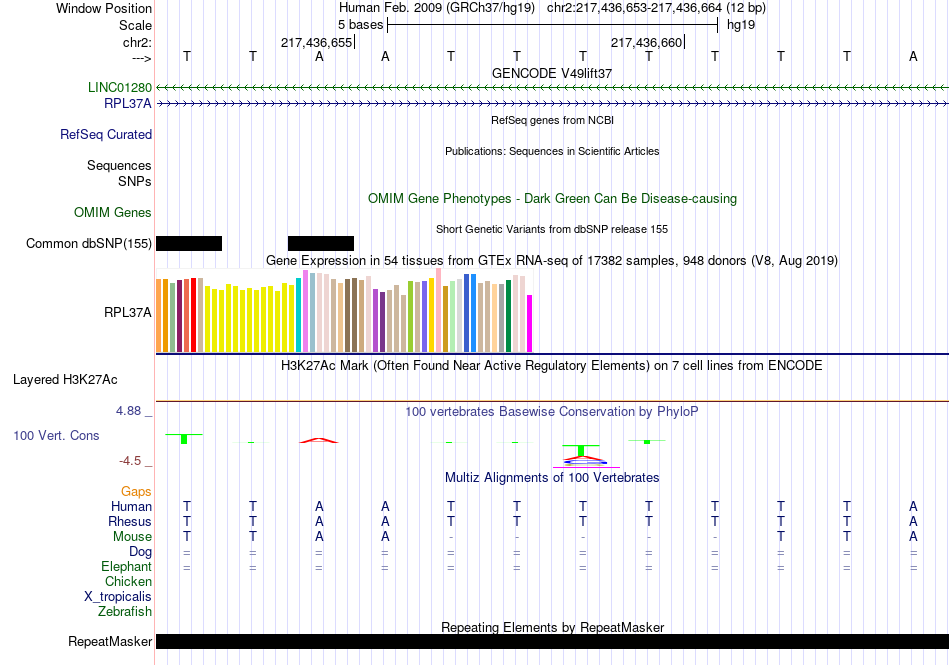
Task: Open Common dbSNP(155) track label
Action: pos(89,243)
